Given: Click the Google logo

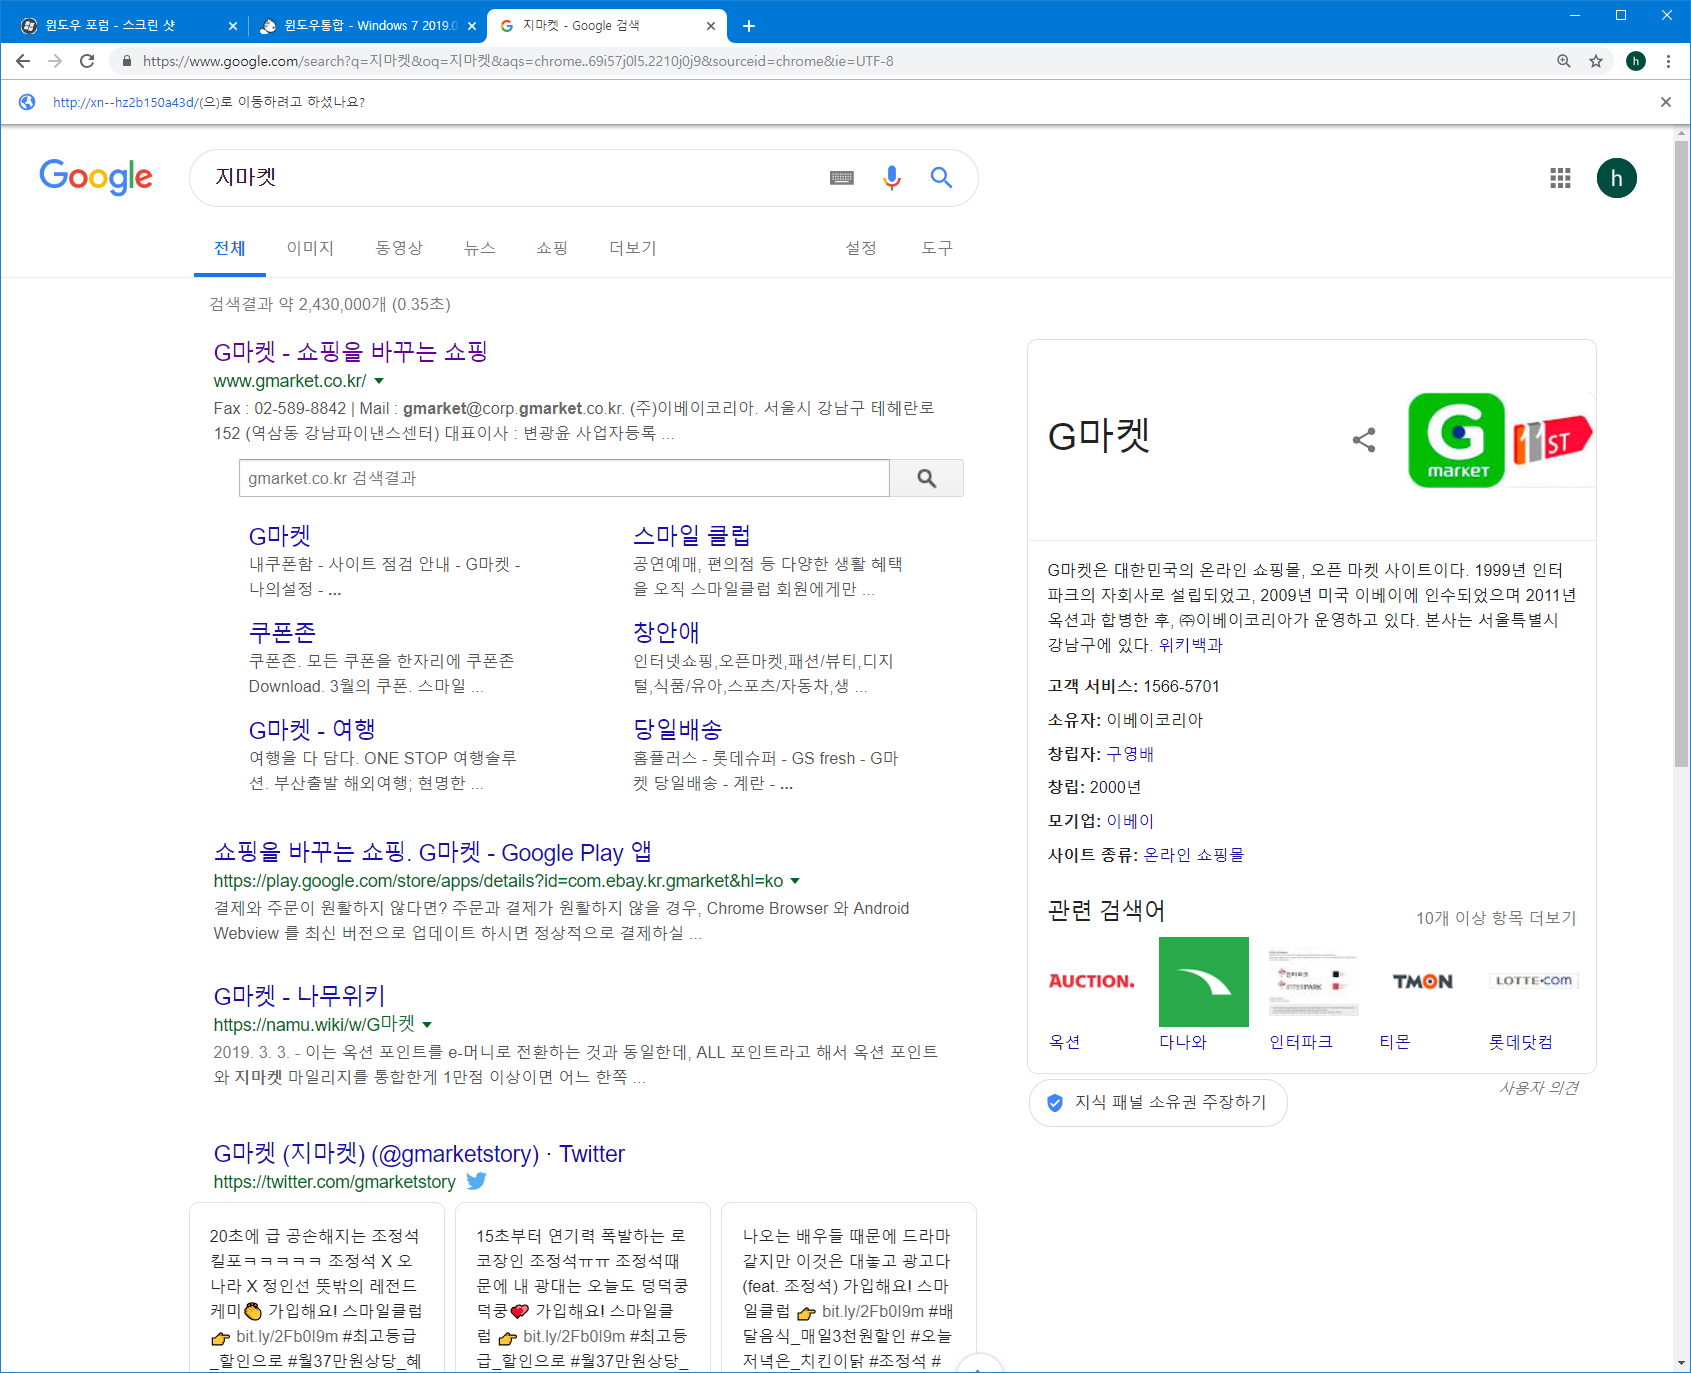Looking at the screenshot, I should [96, 177].
